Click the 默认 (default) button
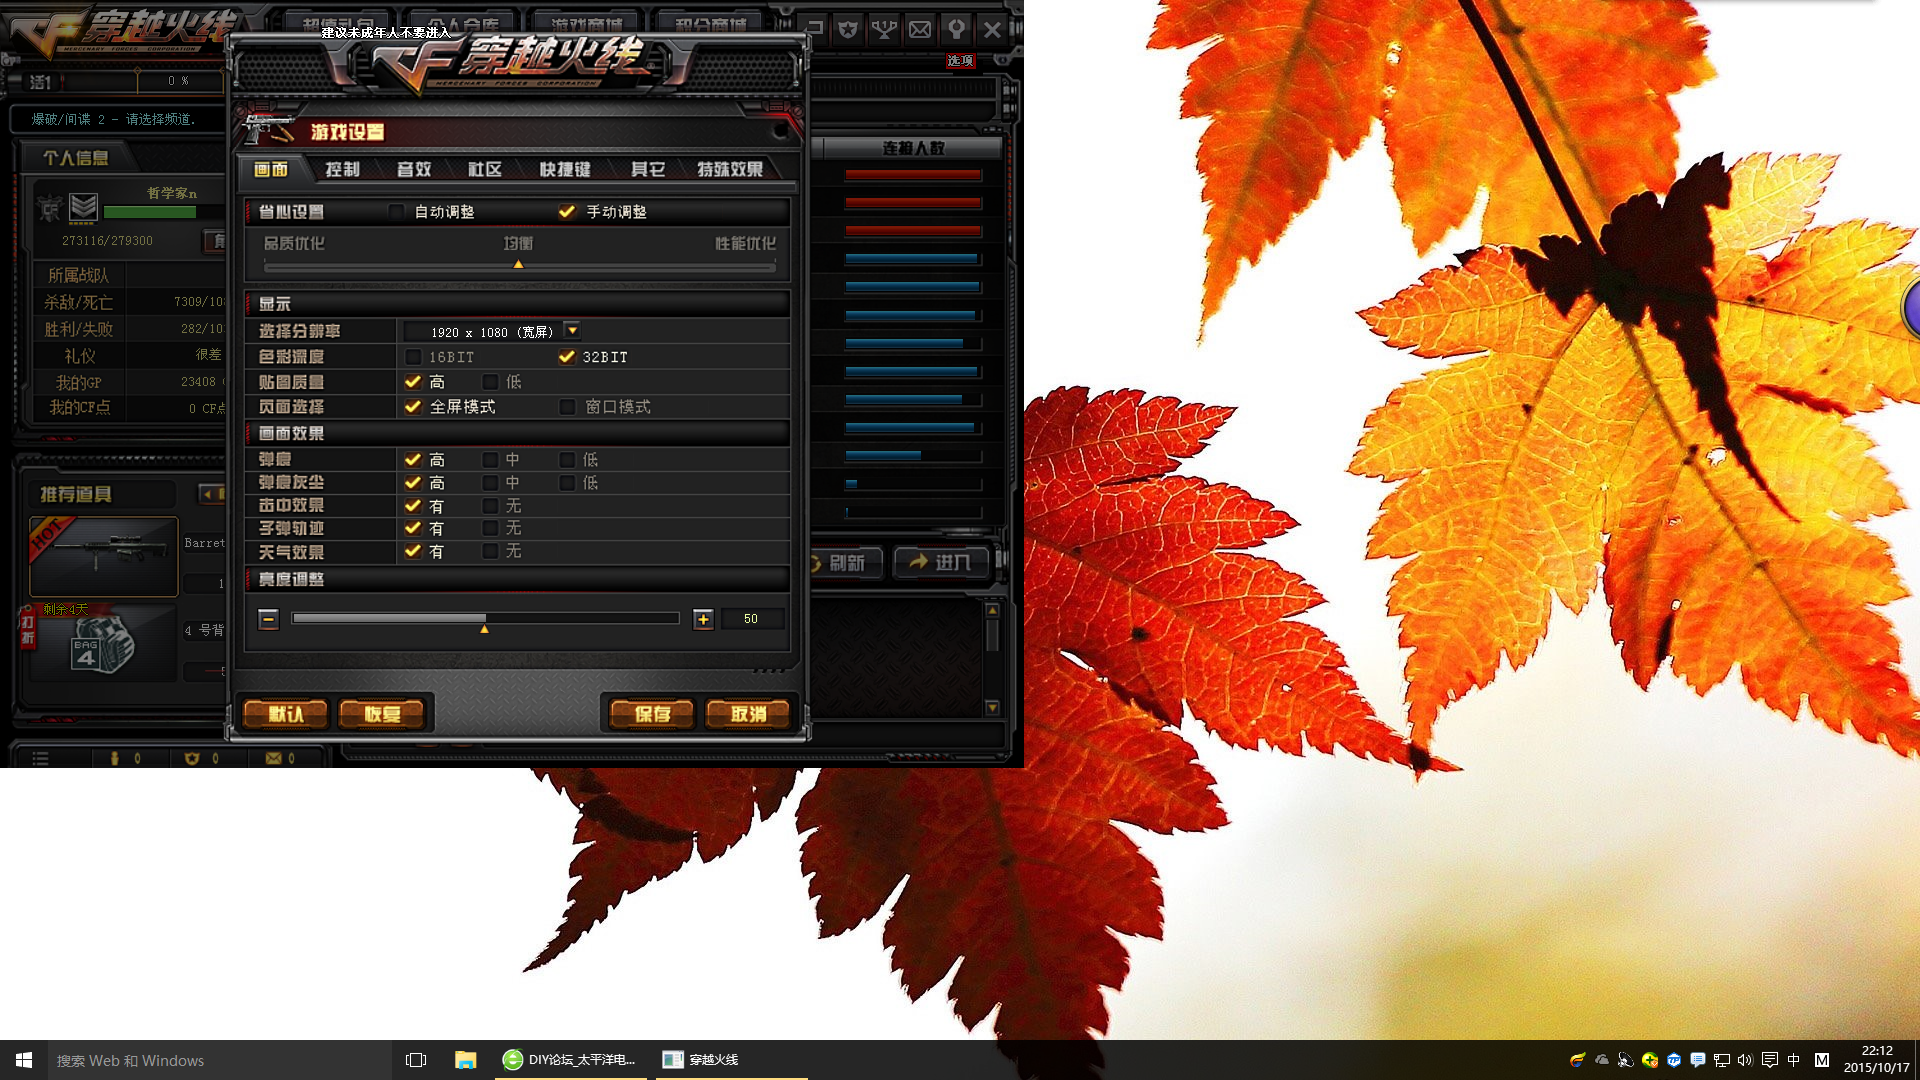Image resolution: width=1920 pixels, height=1080 pixels. [x=285, y=714]
